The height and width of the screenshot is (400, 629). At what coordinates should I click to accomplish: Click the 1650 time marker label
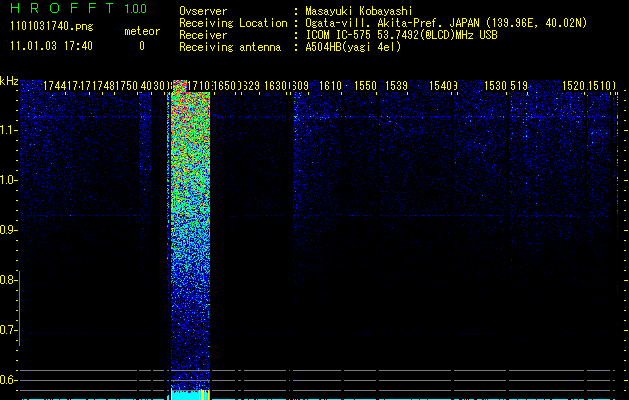click(224, 86)
